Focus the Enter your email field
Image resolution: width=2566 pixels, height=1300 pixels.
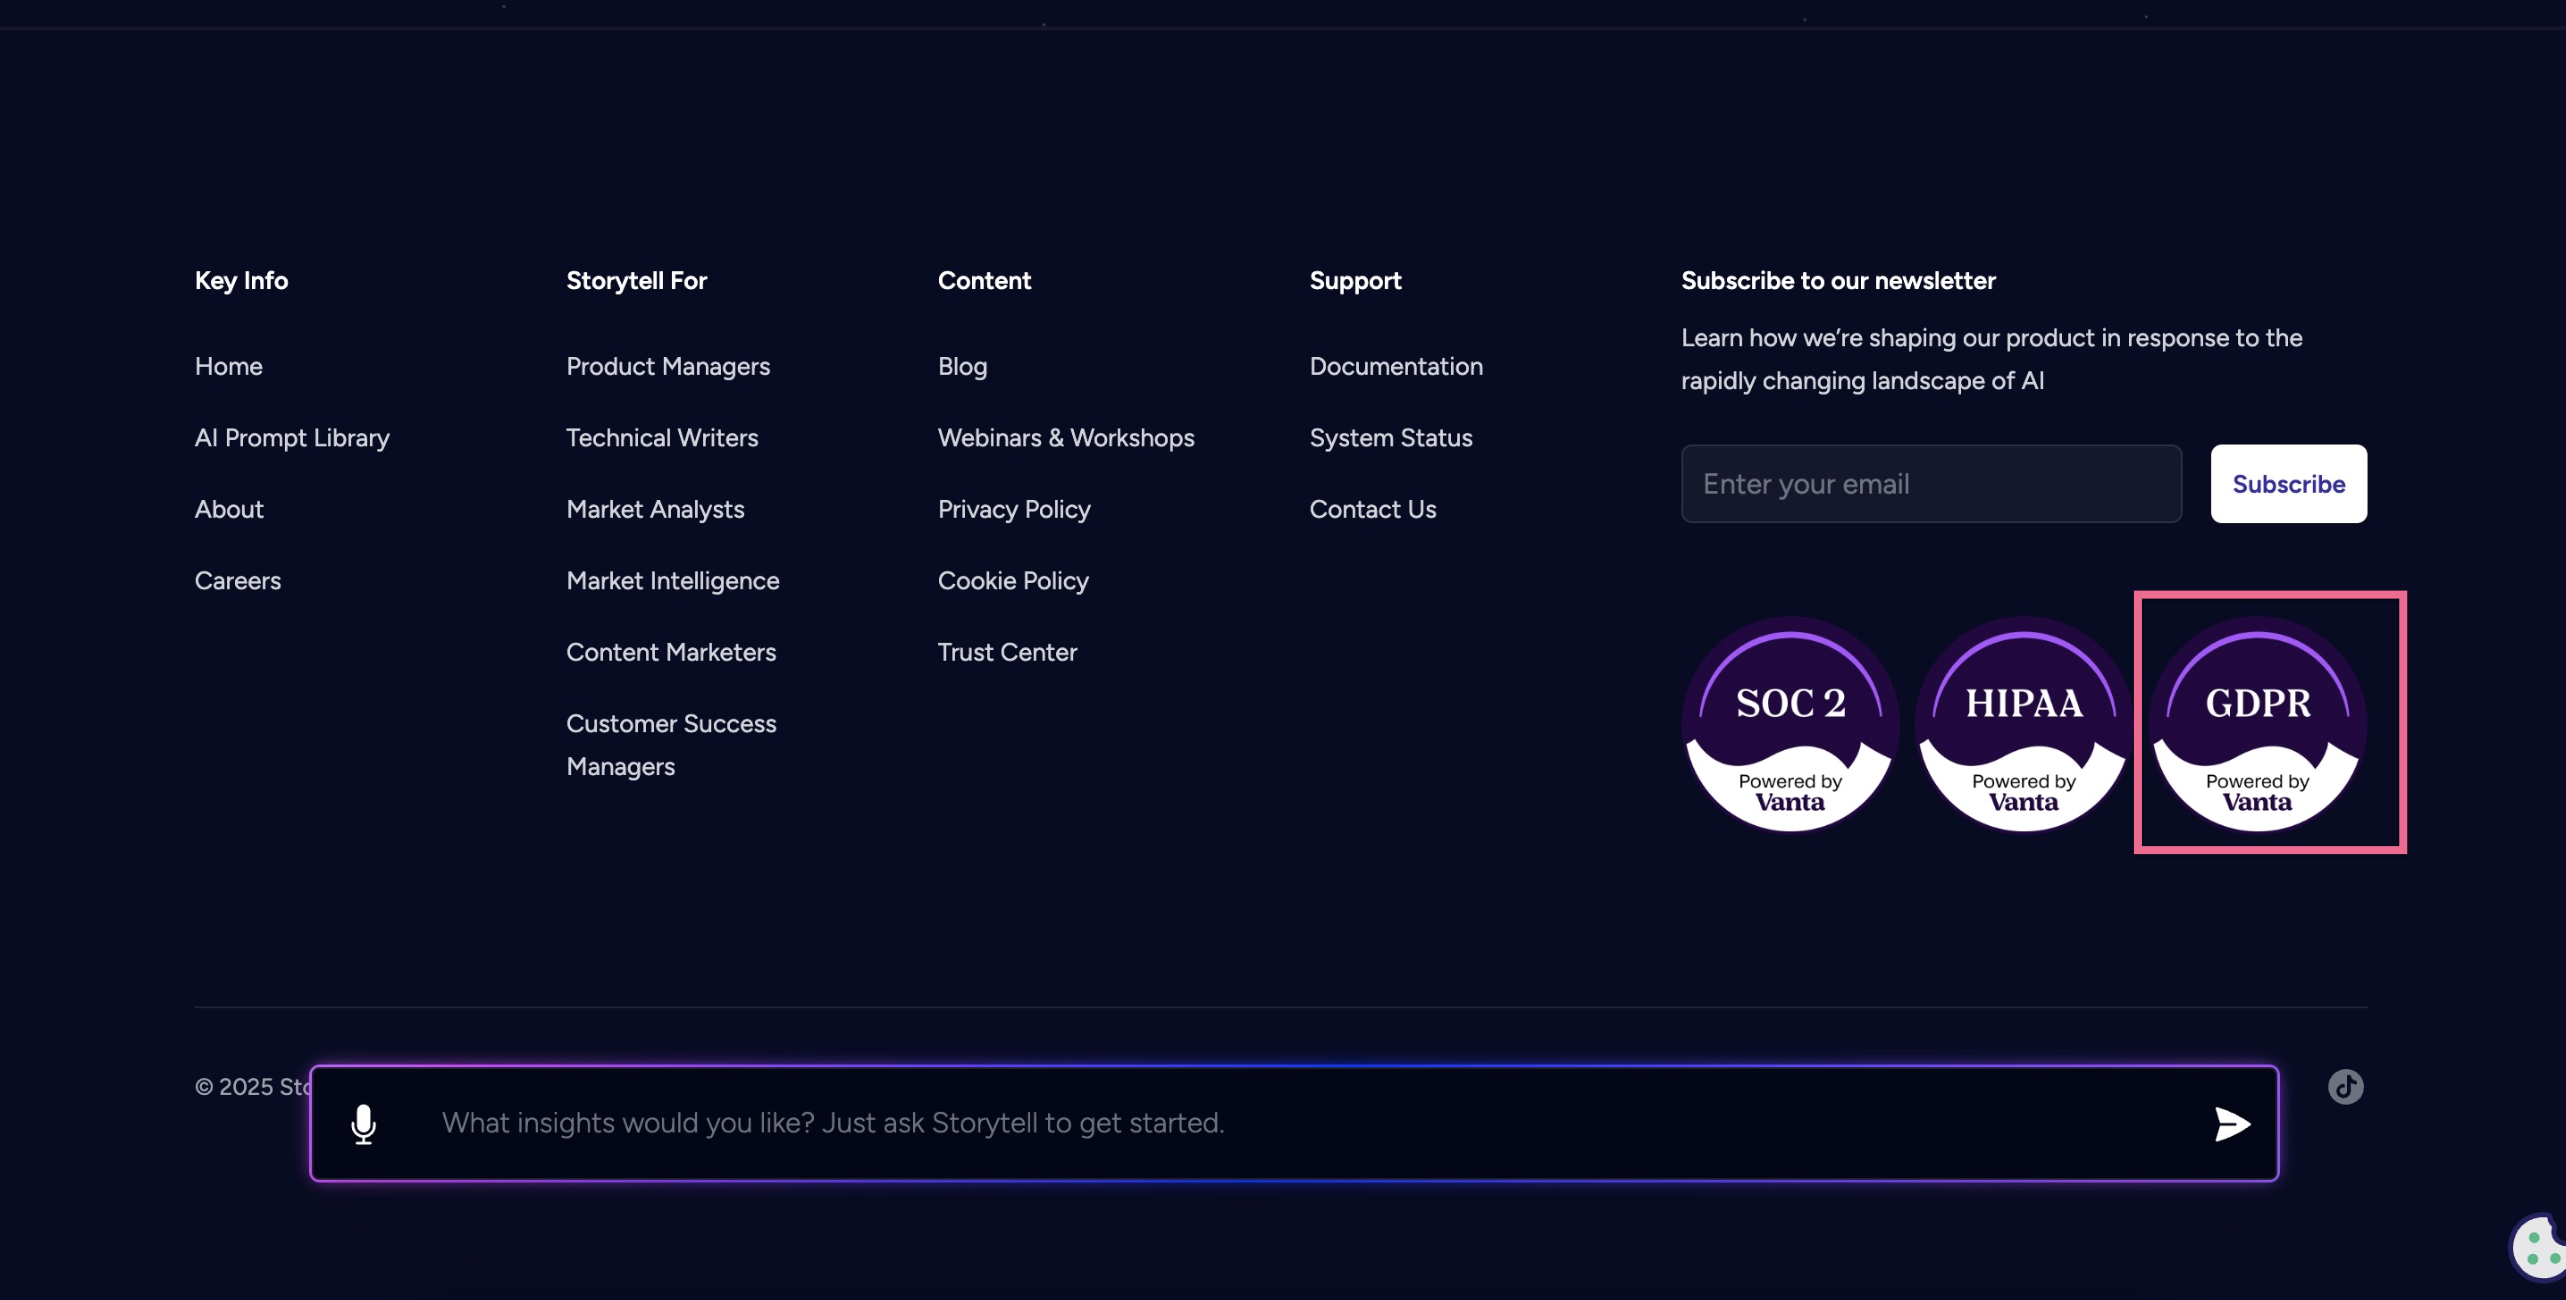coord(1930,484)
